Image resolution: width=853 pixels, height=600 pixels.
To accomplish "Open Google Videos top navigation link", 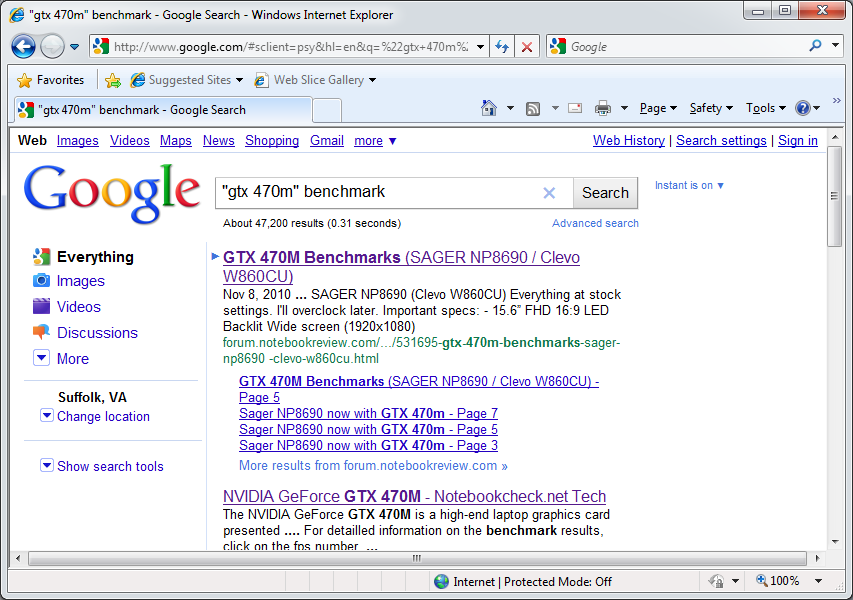I will point(129,140).
